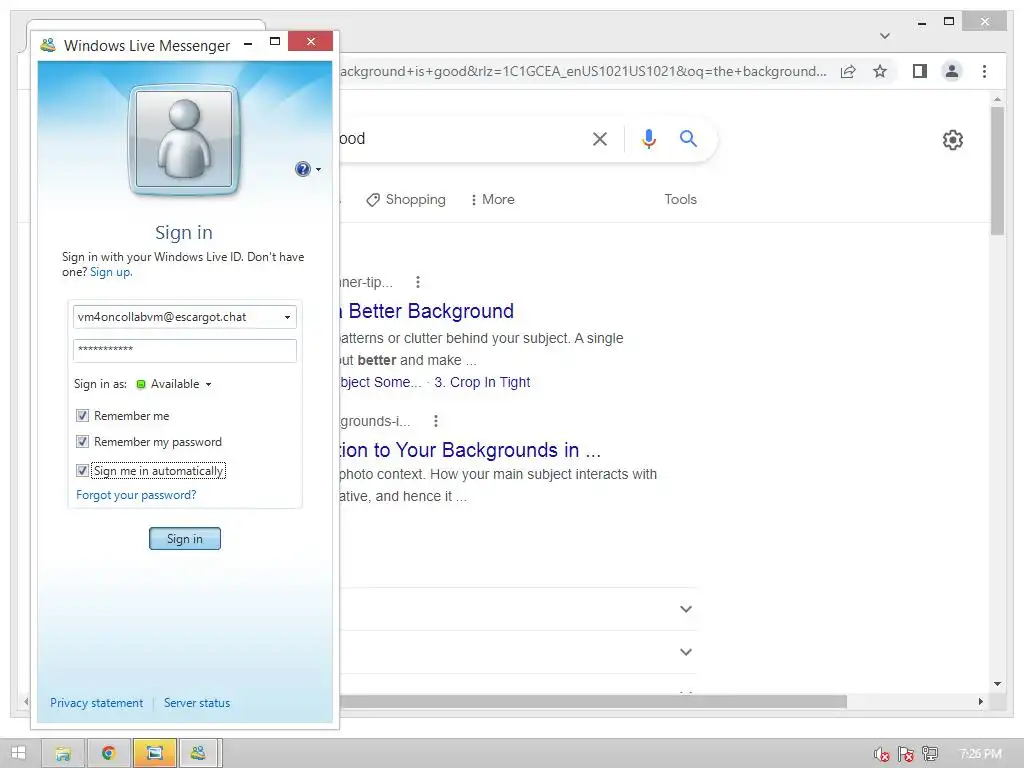The height and width of the screenshot is (768, 1024).
Task: Expand the email account dropdown
Action: [287, 317]
